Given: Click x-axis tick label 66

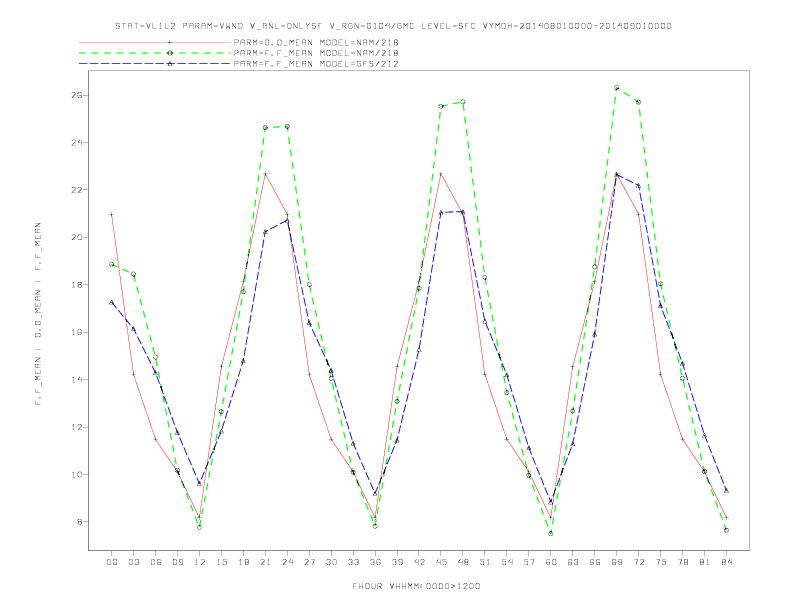Looking at the screenshot, I should click(595, 562).
